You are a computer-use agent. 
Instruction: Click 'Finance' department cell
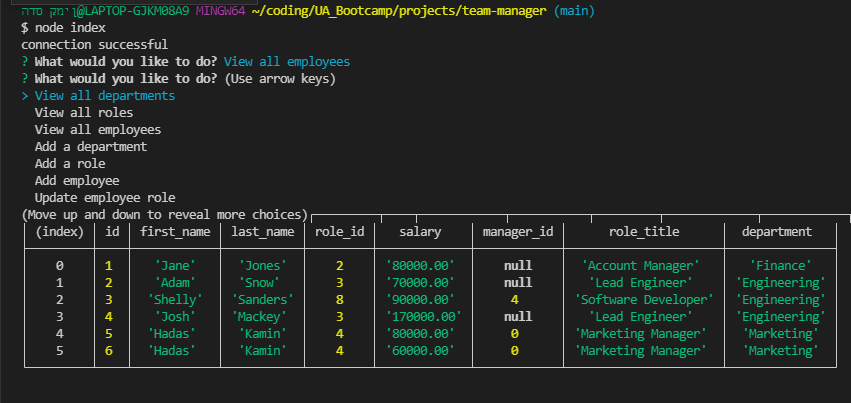(x=780, y=266)
